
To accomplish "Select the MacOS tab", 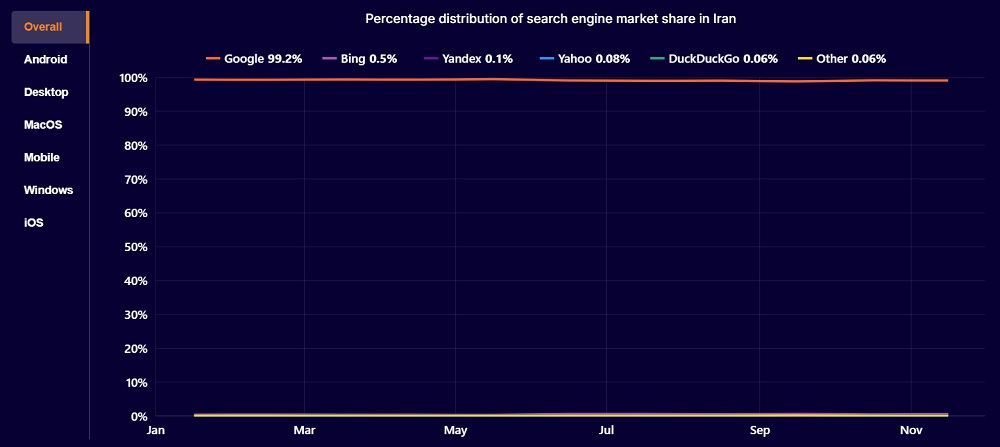I will 43,125.
